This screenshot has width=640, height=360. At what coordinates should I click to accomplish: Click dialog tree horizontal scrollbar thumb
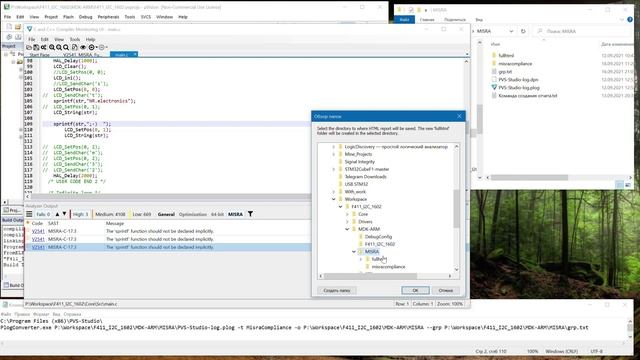tap(370, 276)
